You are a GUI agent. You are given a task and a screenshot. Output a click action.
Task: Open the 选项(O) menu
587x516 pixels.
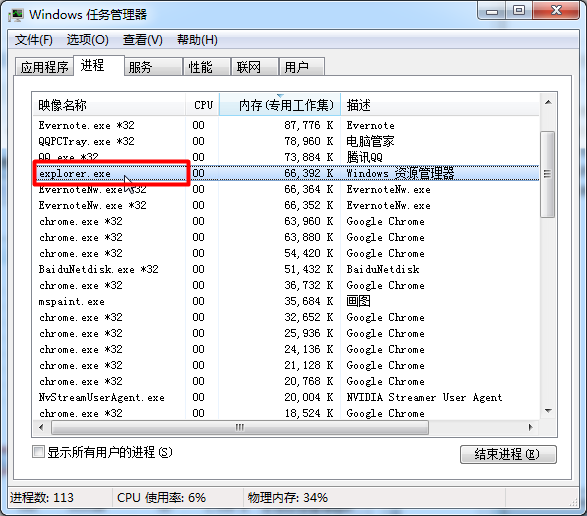coord(88,40)
